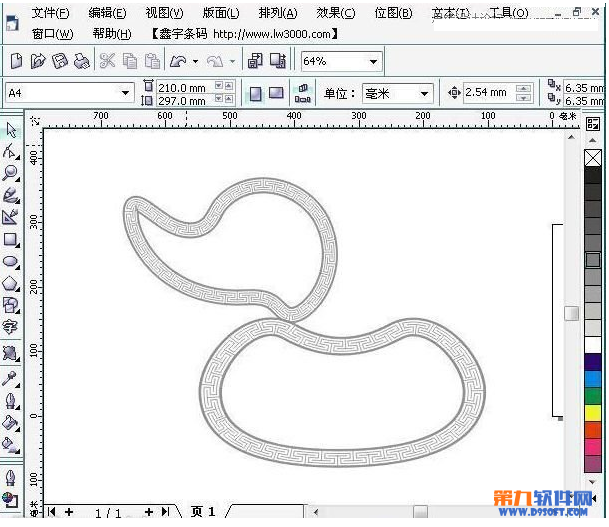609x527 pixels.
Task: Select the Eyedropper tool
Action: pyautogui.click(x=11, y=379)
